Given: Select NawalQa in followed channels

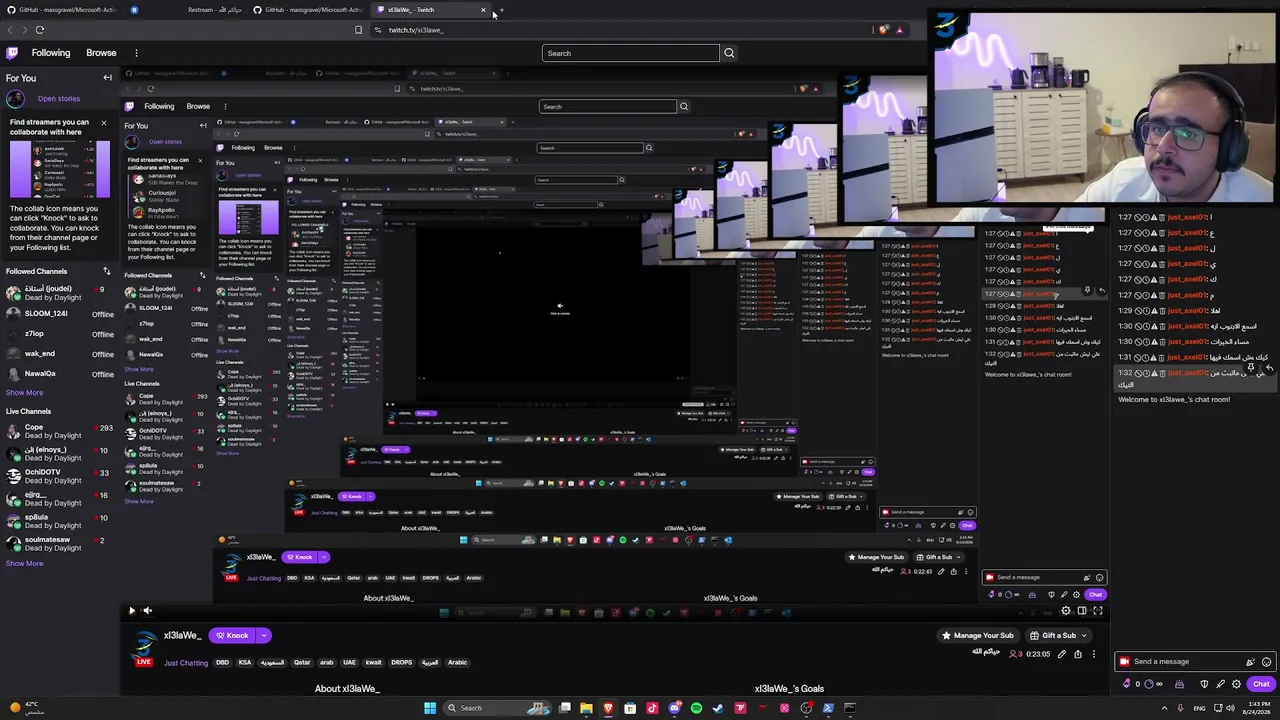Looking at the screenshot, I should pos(60,374).
